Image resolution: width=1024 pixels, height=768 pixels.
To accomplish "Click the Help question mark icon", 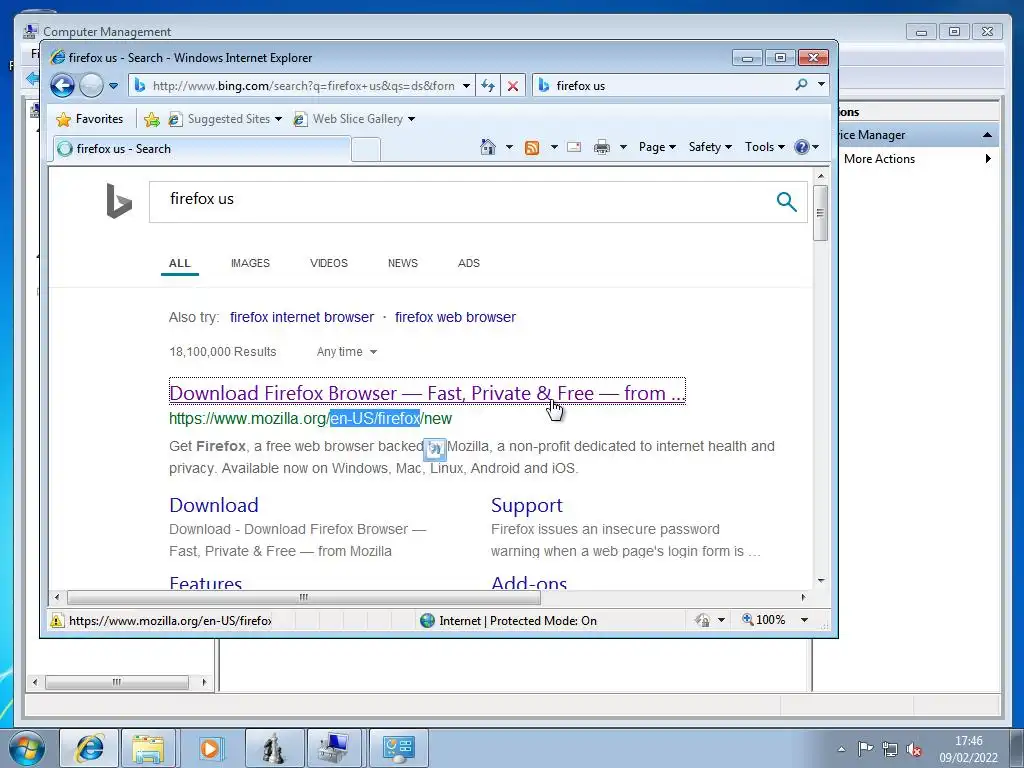I will [802, 147].
